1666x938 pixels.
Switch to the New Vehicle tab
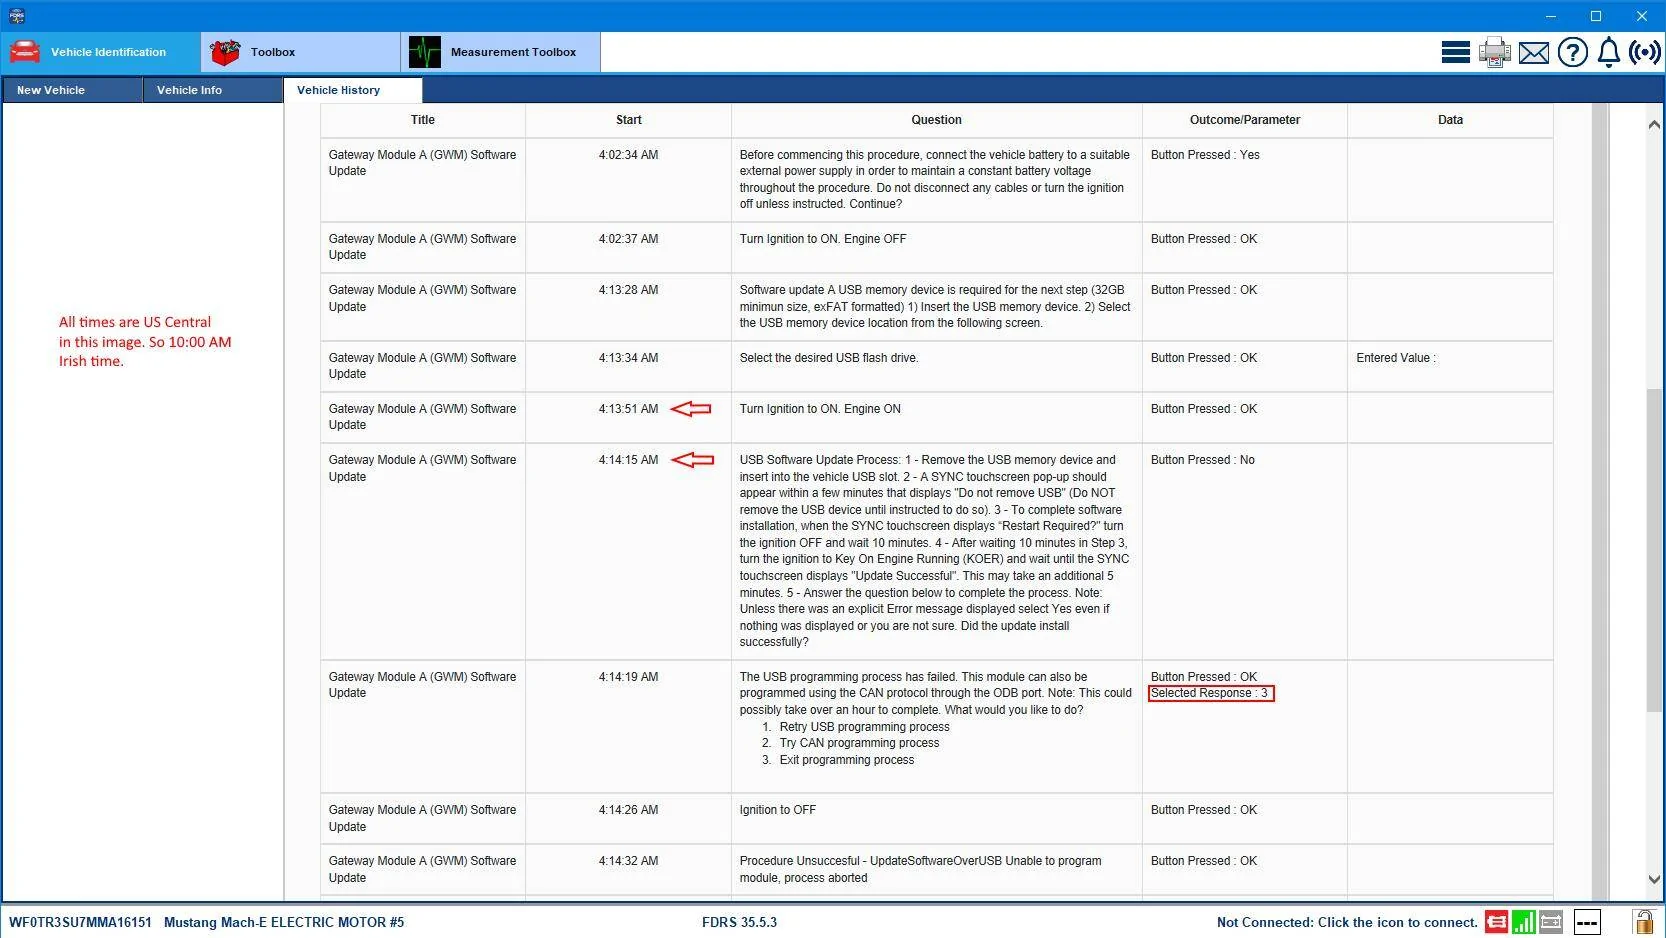(72, 90)
